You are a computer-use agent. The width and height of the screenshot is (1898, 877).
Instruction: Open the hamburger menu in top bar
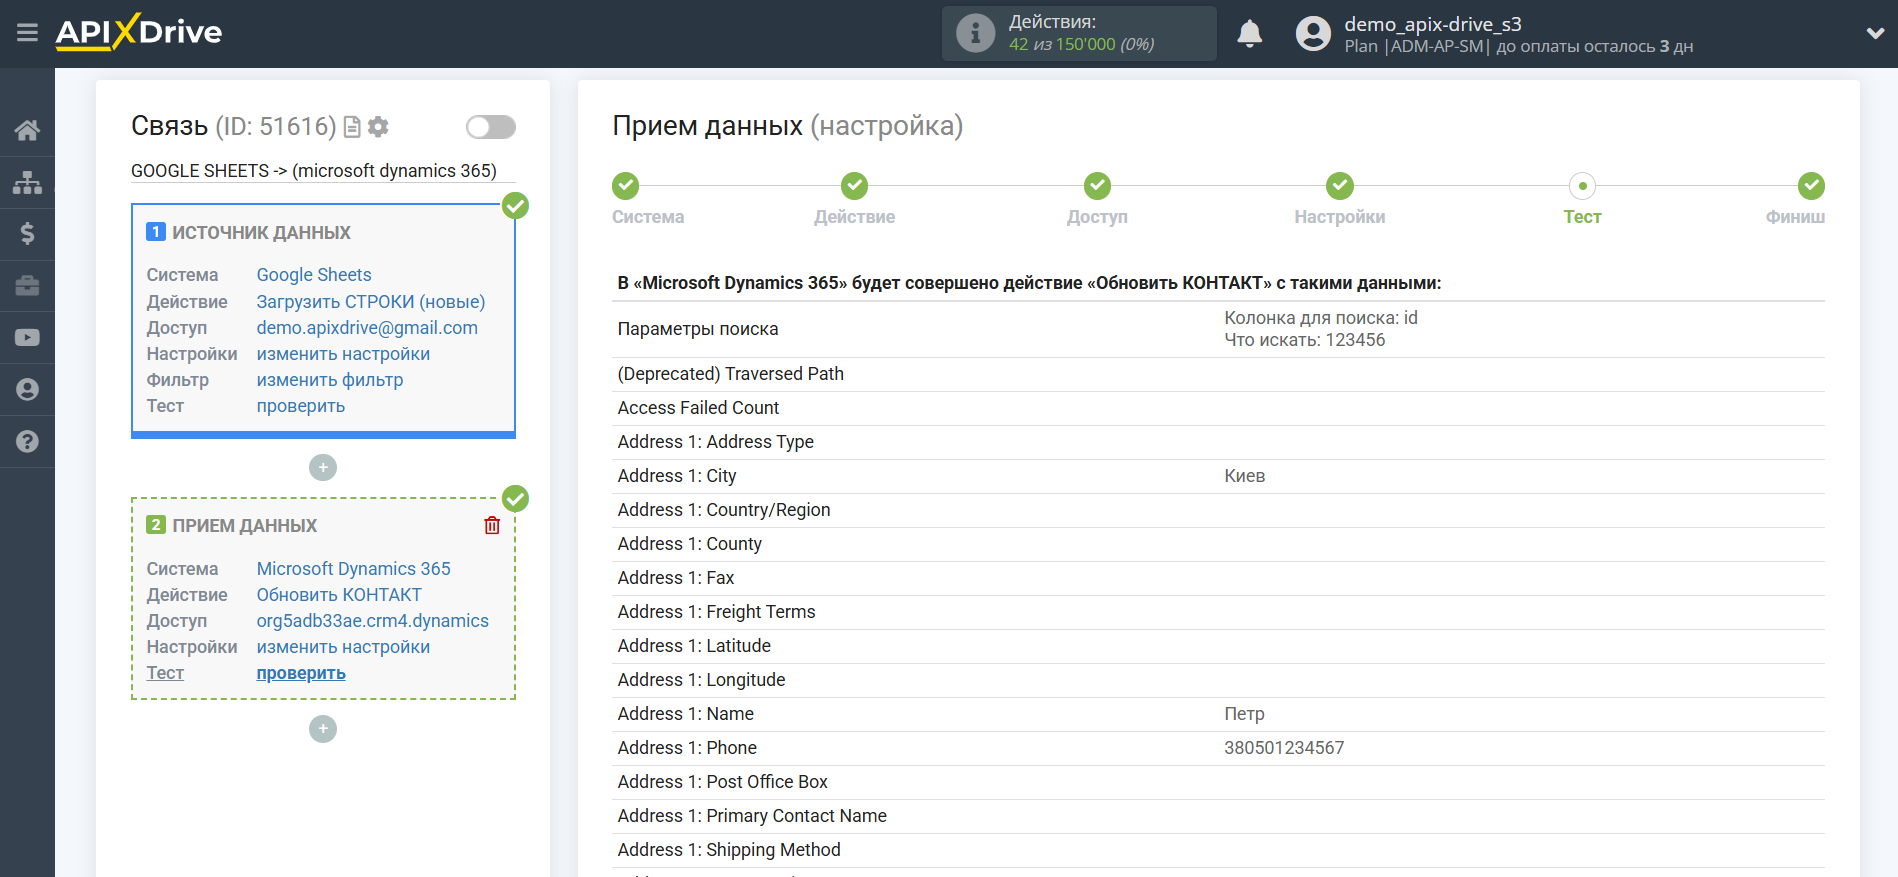(x=27, y=33)
